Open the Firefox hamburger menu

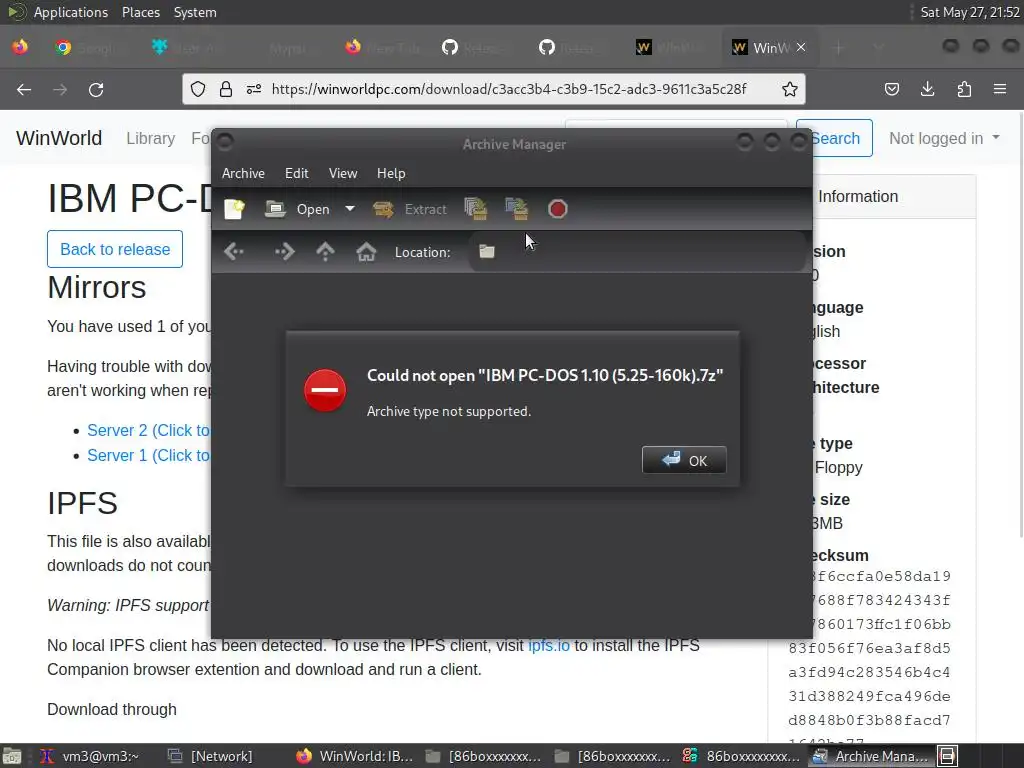coord(1000,89)
